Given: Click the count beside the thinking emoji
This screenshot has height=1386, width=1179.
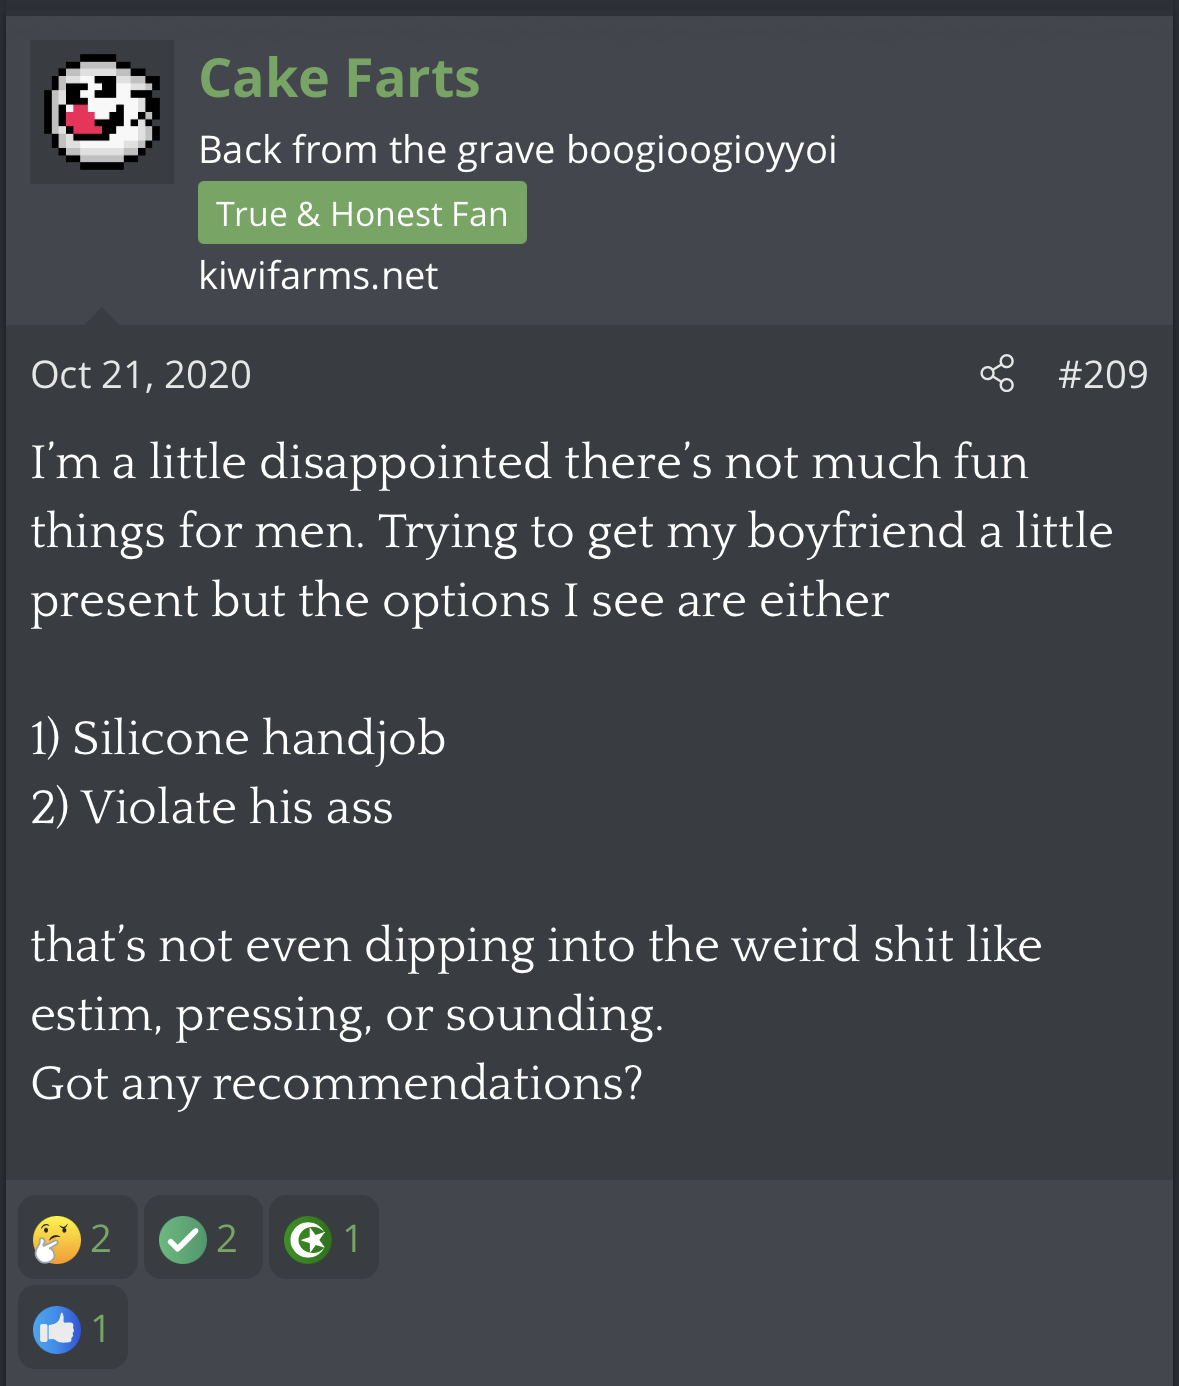Looking at the screenshot, I should 101,1239.
